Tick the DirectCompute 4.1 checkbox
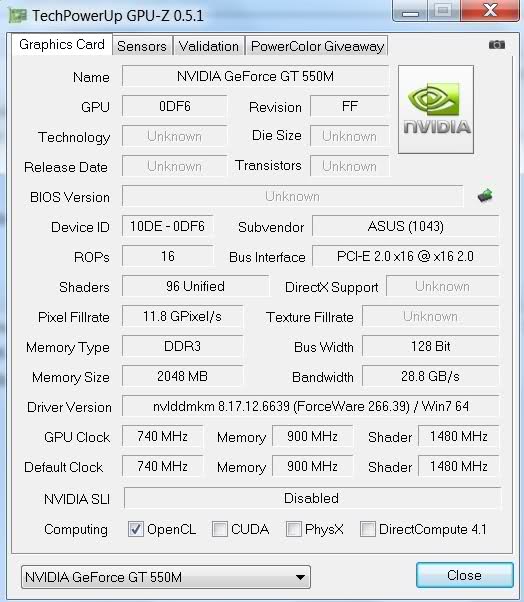 point(367,529)
